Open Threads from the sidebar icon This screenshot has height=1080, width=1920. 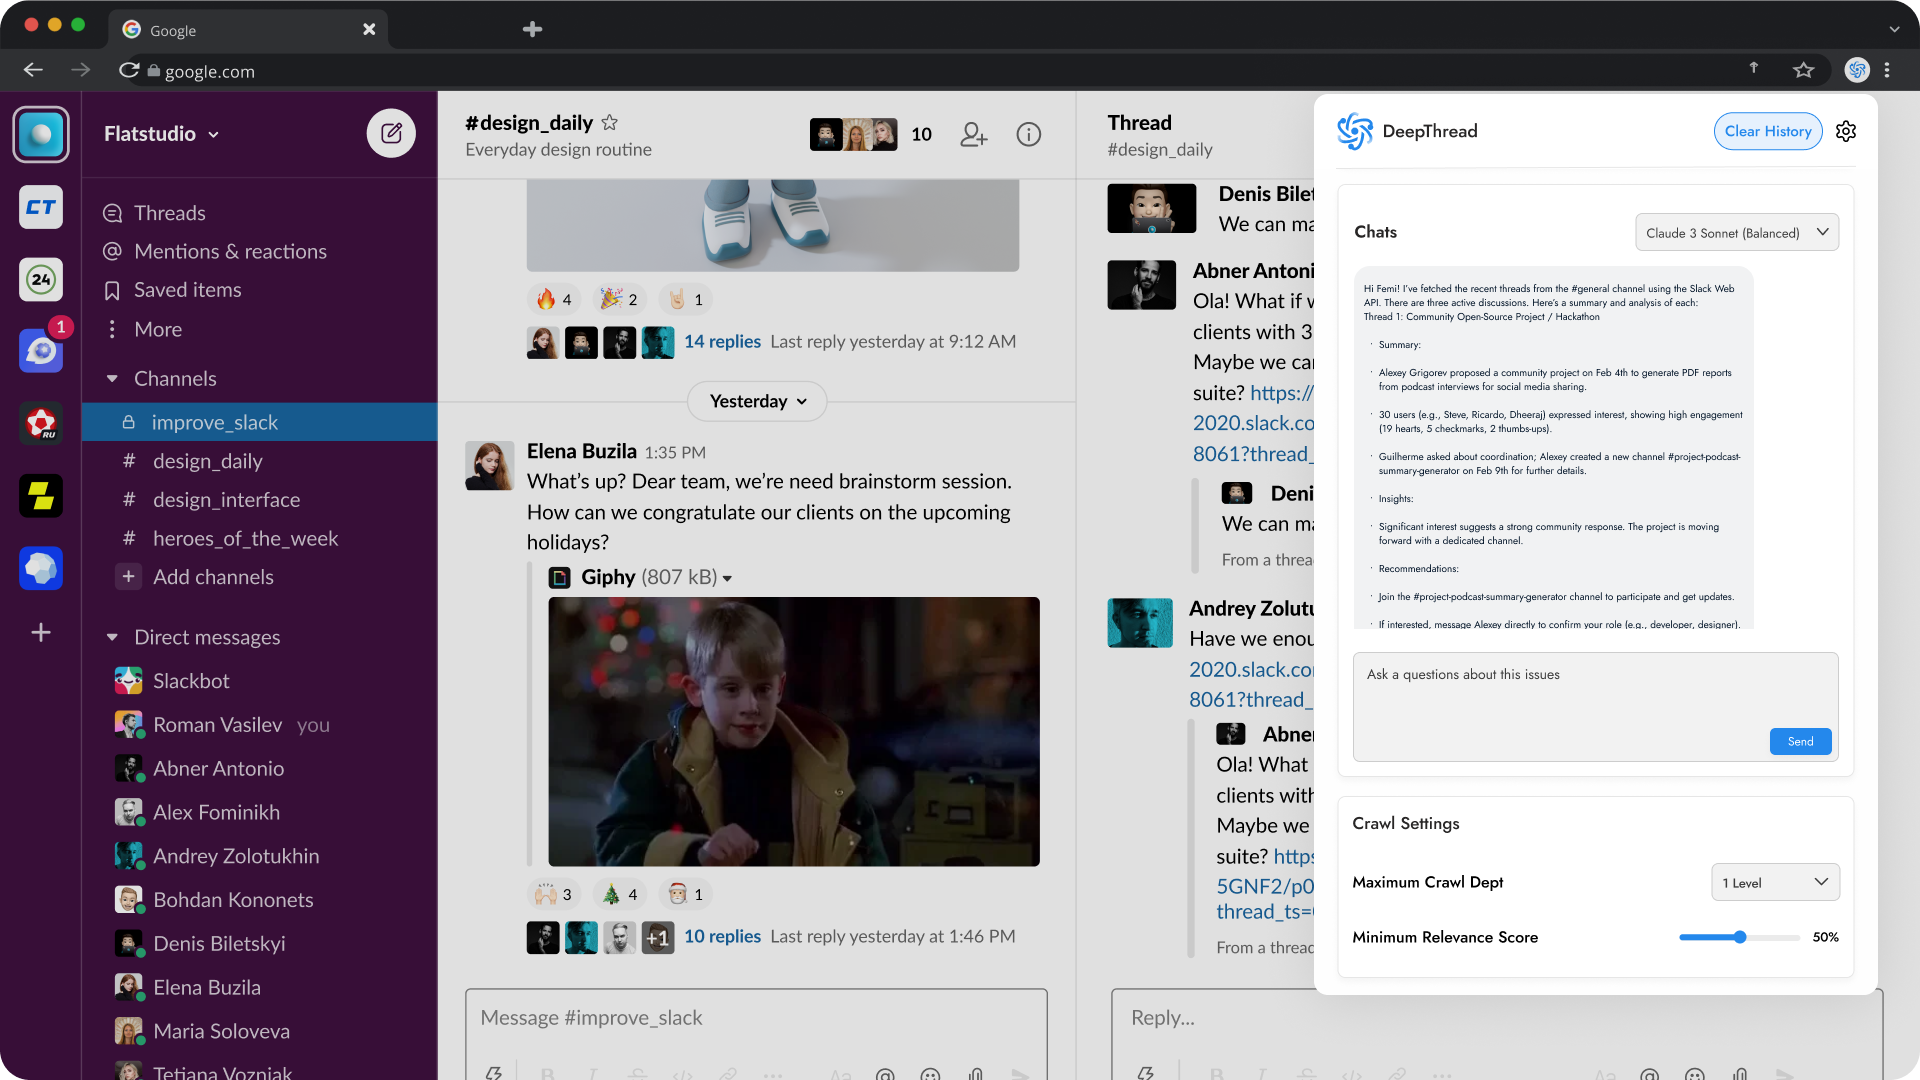[x=111, y=212]
